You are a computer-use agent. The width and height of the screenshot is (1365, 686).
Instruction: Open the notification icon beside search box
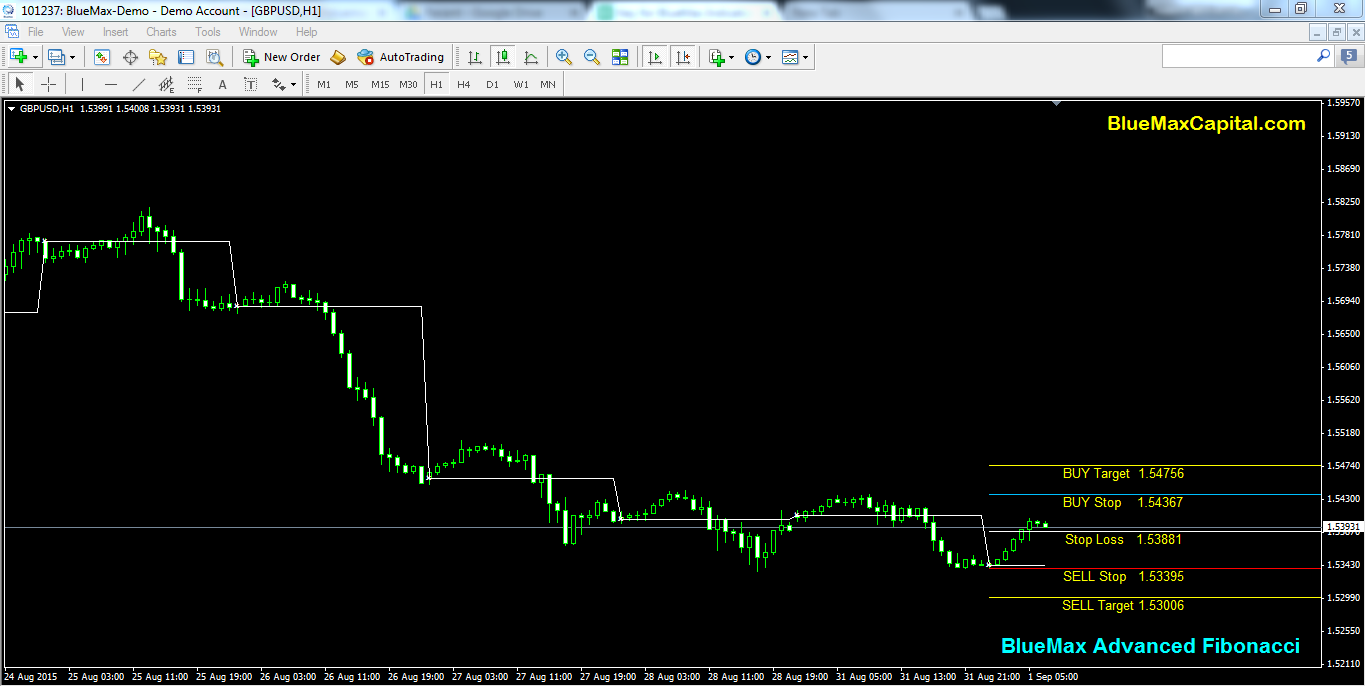[x=1350, y=57]
